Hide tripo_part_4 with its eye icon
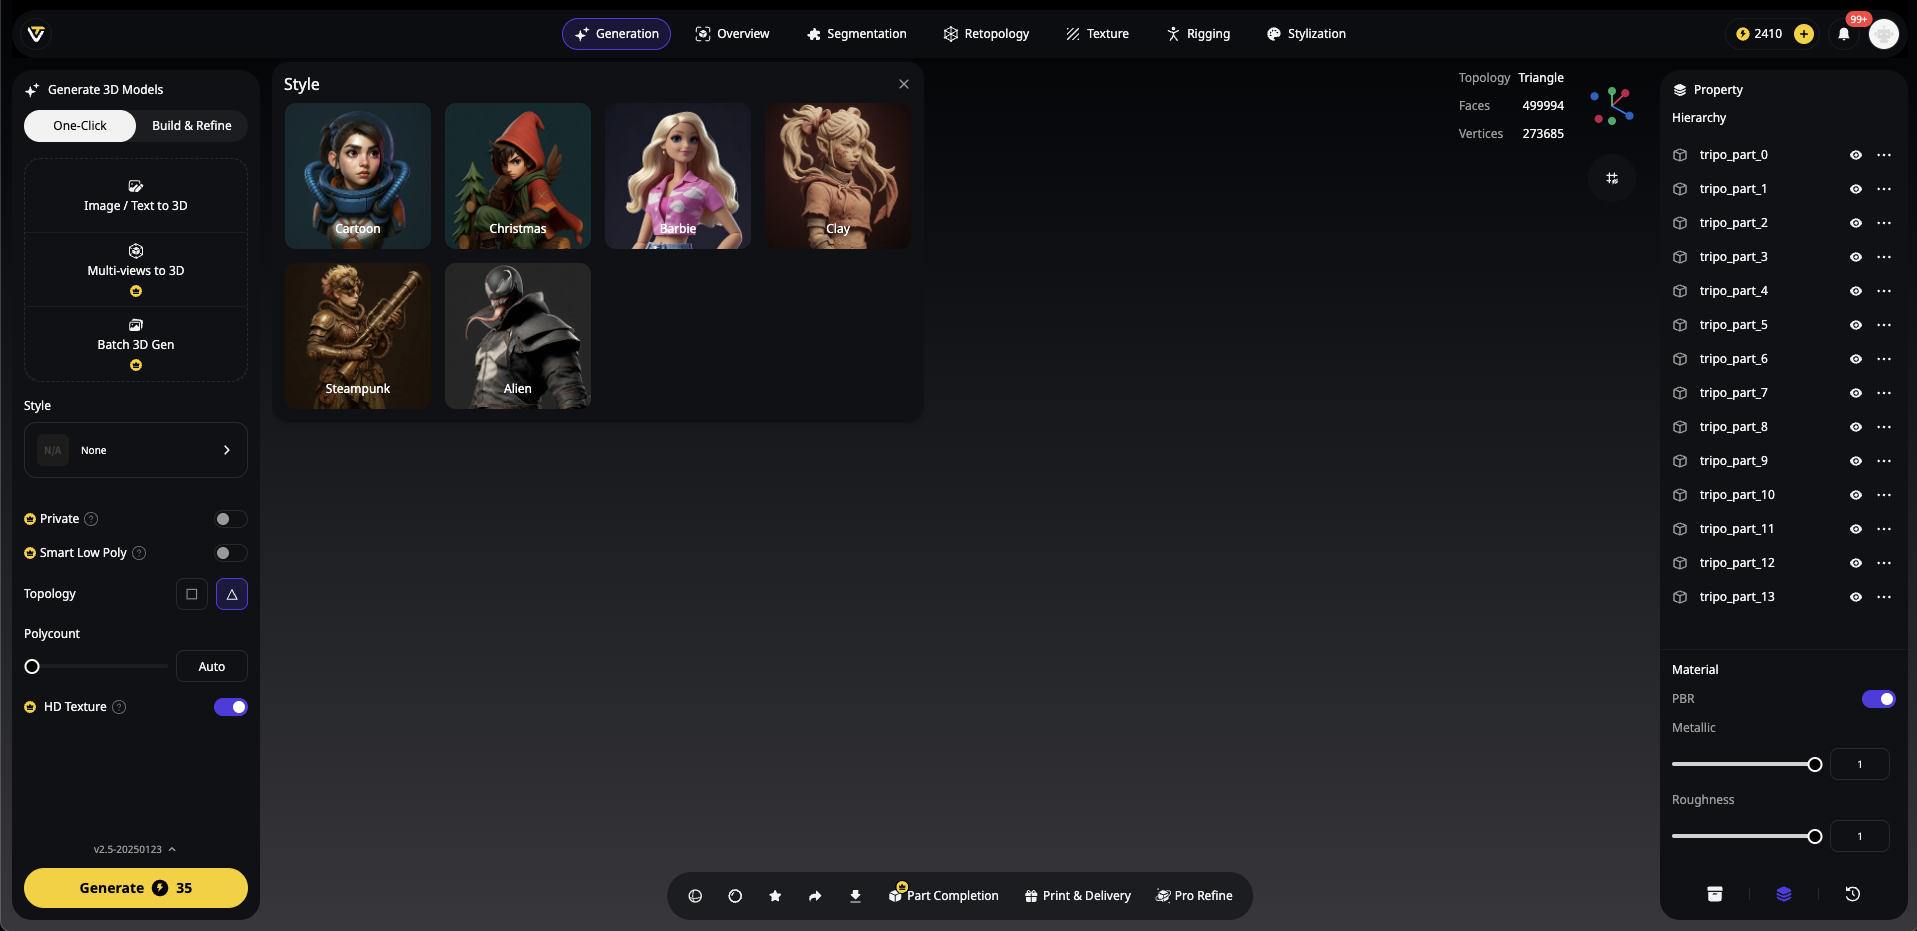 [1856, 291]
